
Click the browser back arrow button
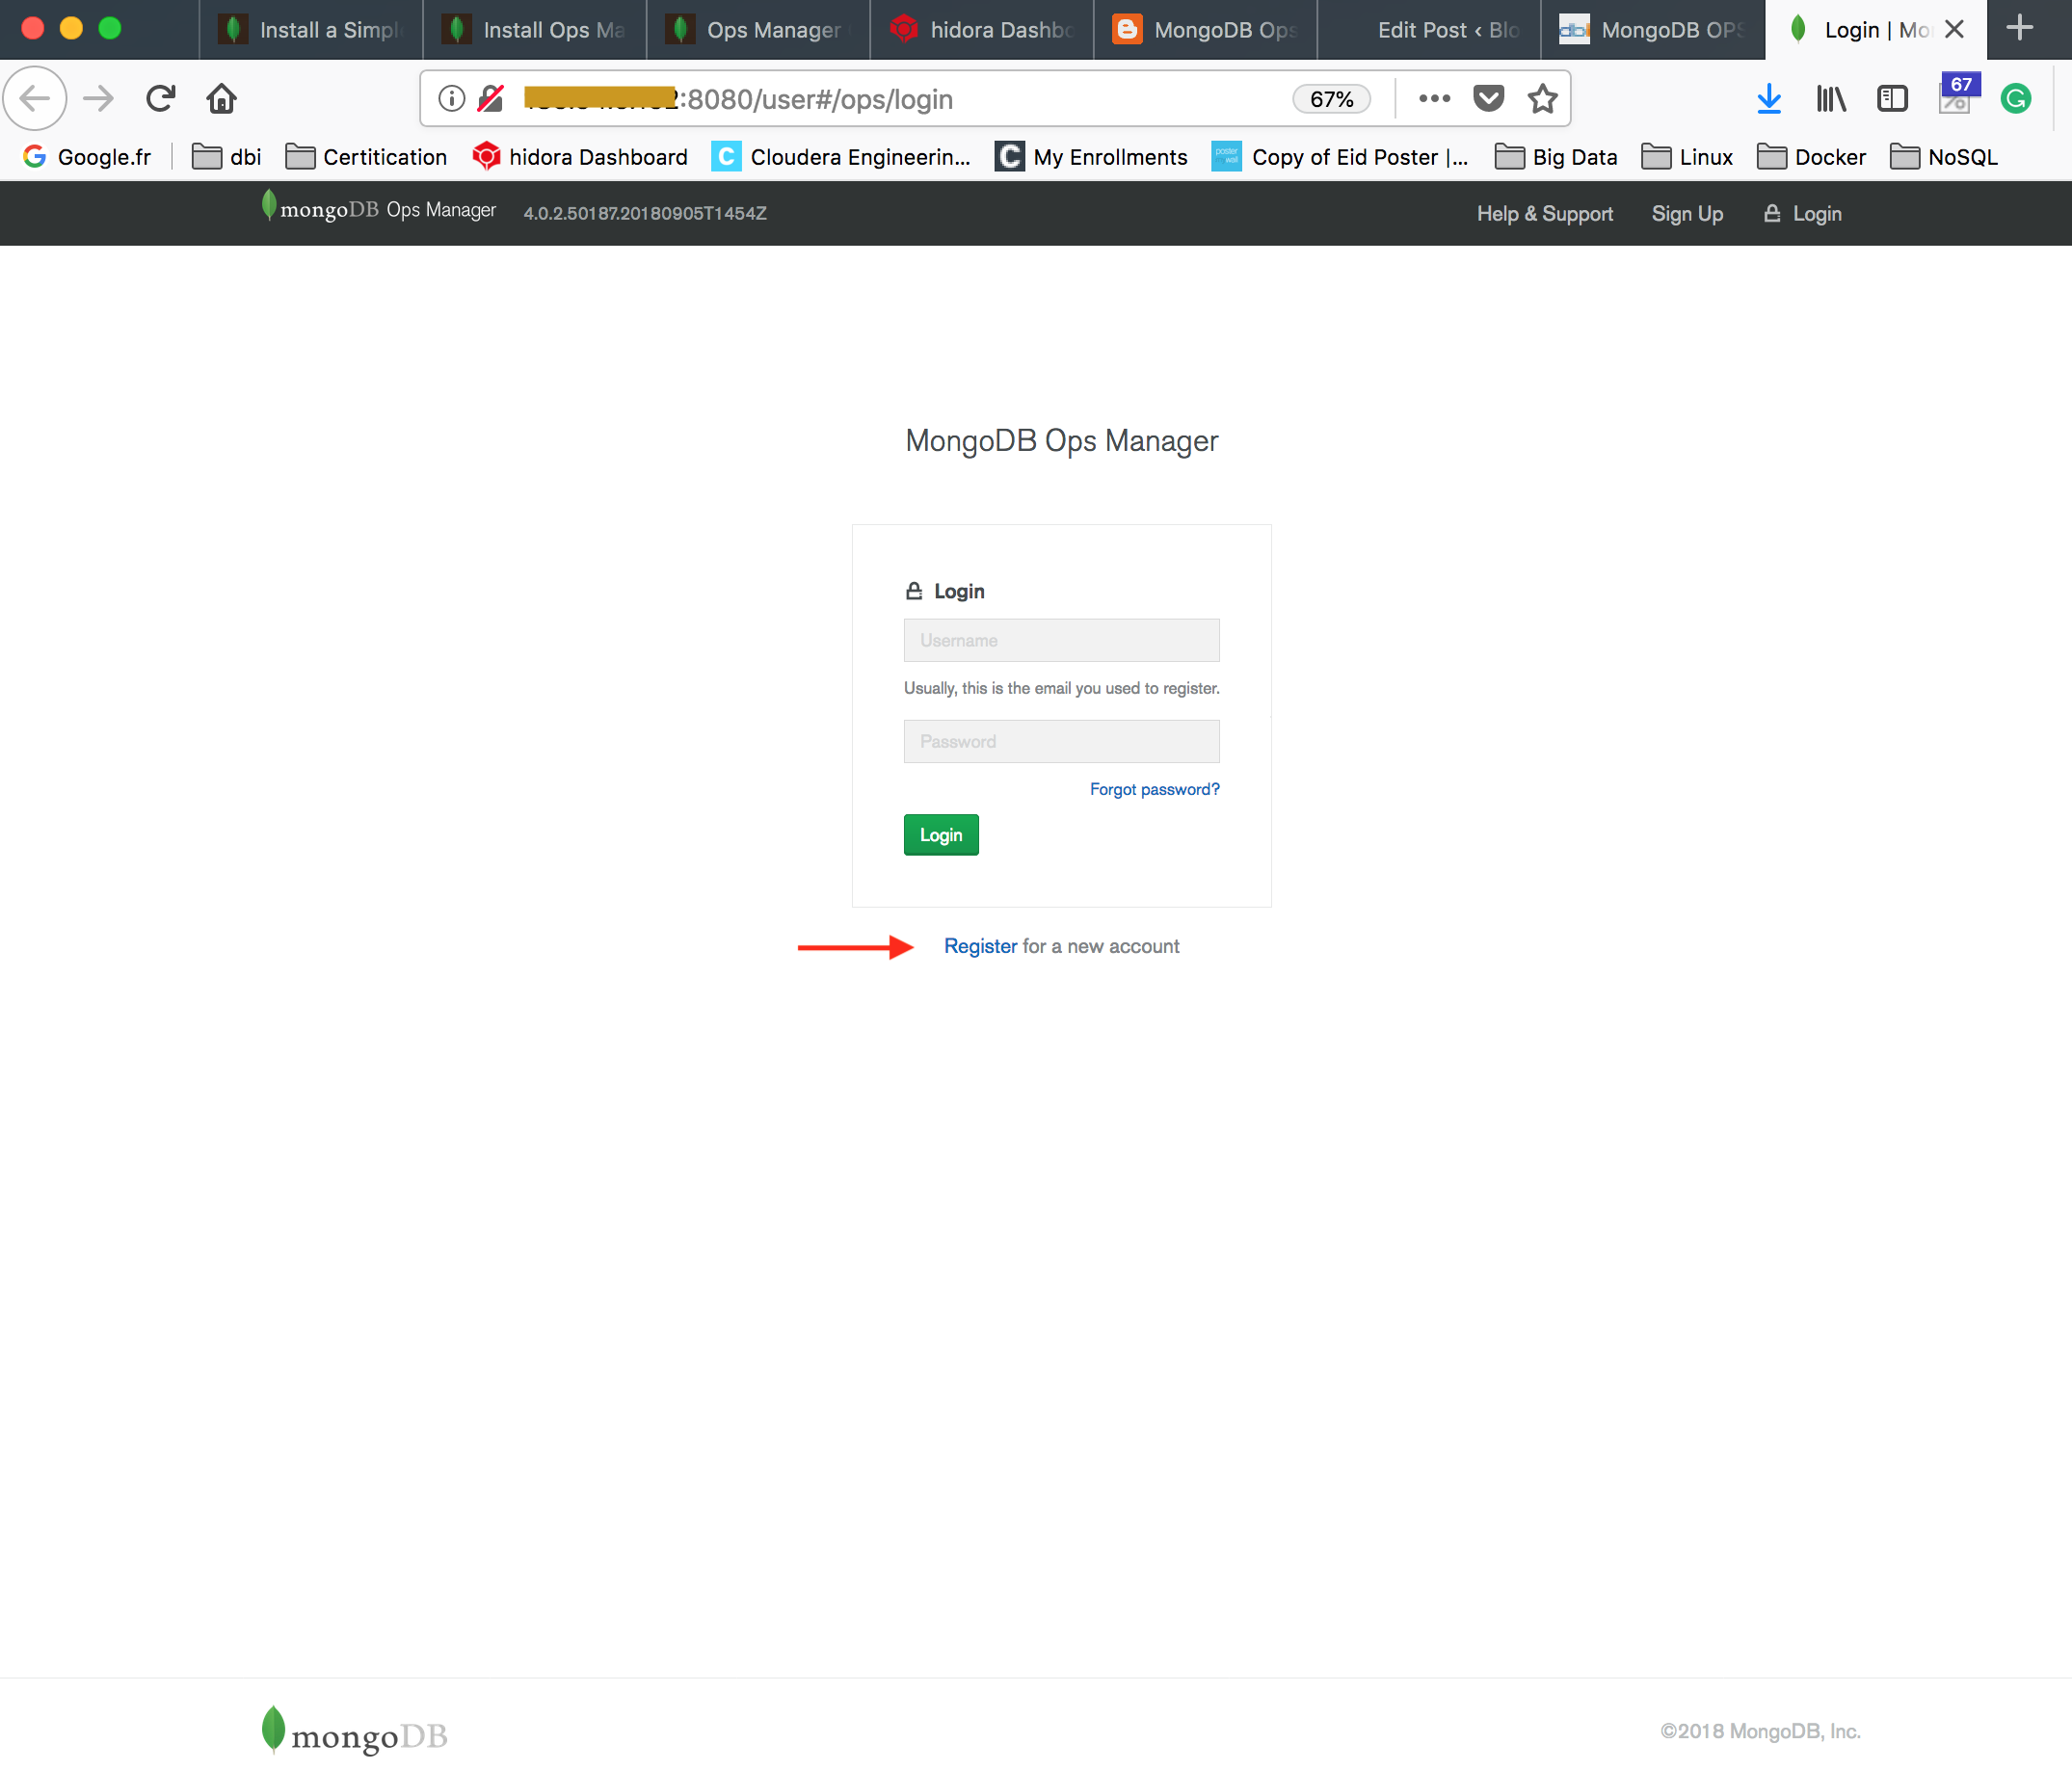35,98
